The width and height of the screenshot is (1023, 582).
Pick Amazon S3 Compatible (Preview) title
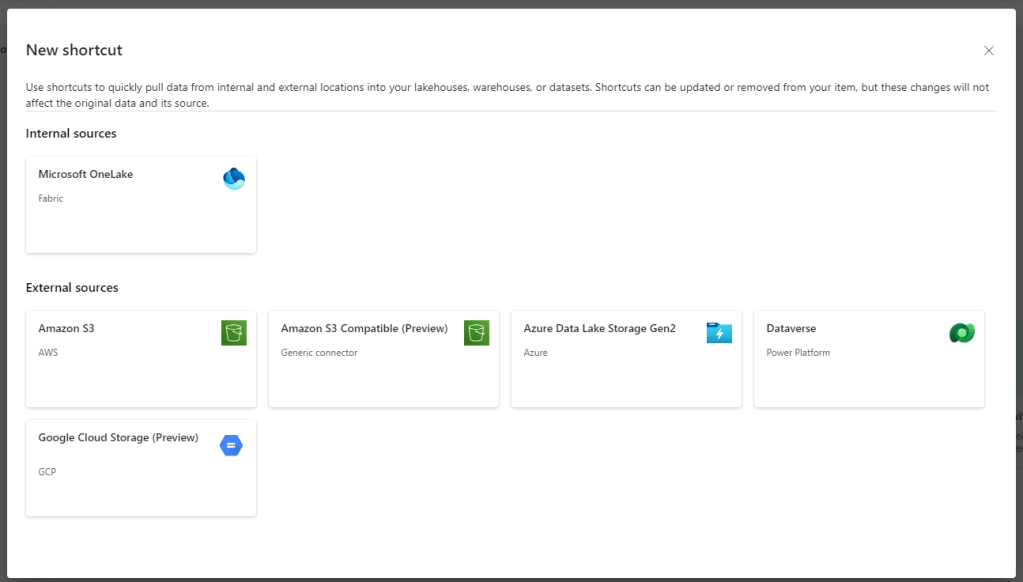click(x=364, y=328)
